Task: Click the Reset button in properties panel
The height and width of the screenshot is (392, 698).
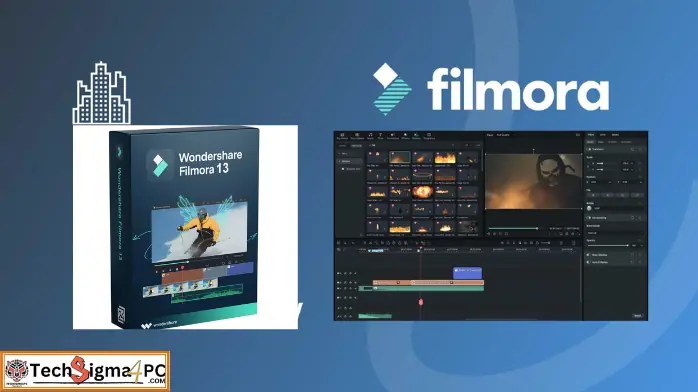Action: pos(637,315)
